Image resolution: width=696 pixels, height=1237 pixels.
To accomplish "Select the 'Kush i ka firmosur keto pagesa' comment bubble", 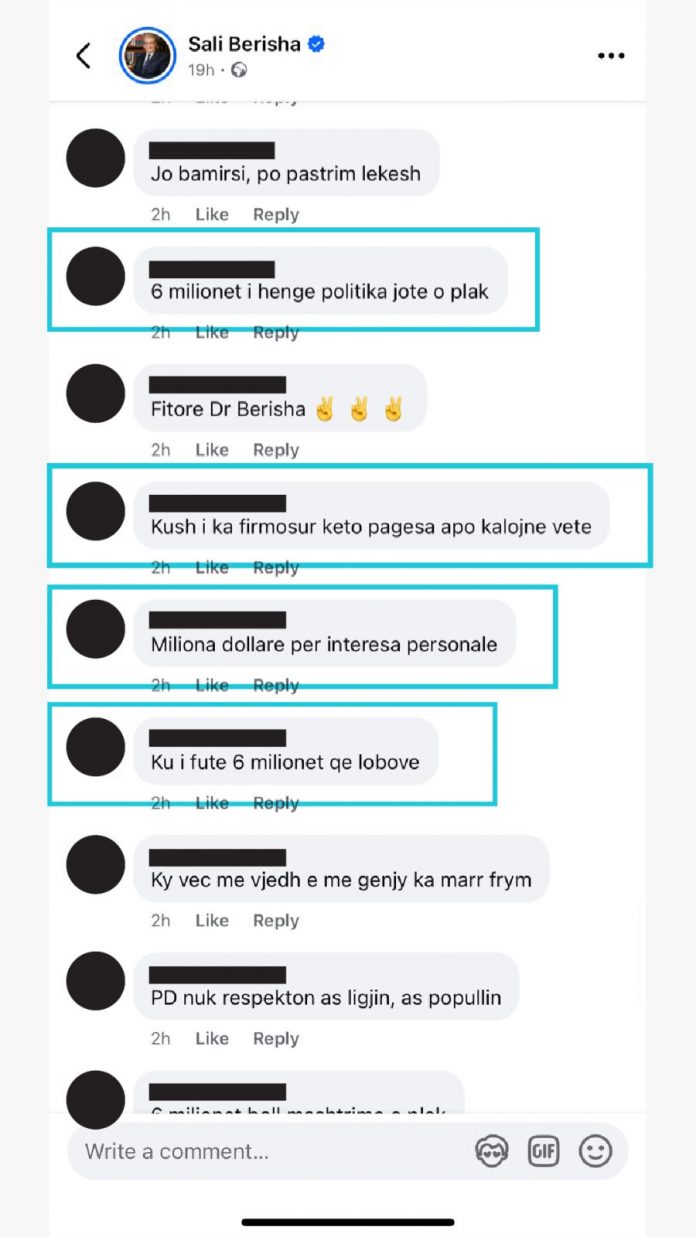I will click(x=371, y=514).
